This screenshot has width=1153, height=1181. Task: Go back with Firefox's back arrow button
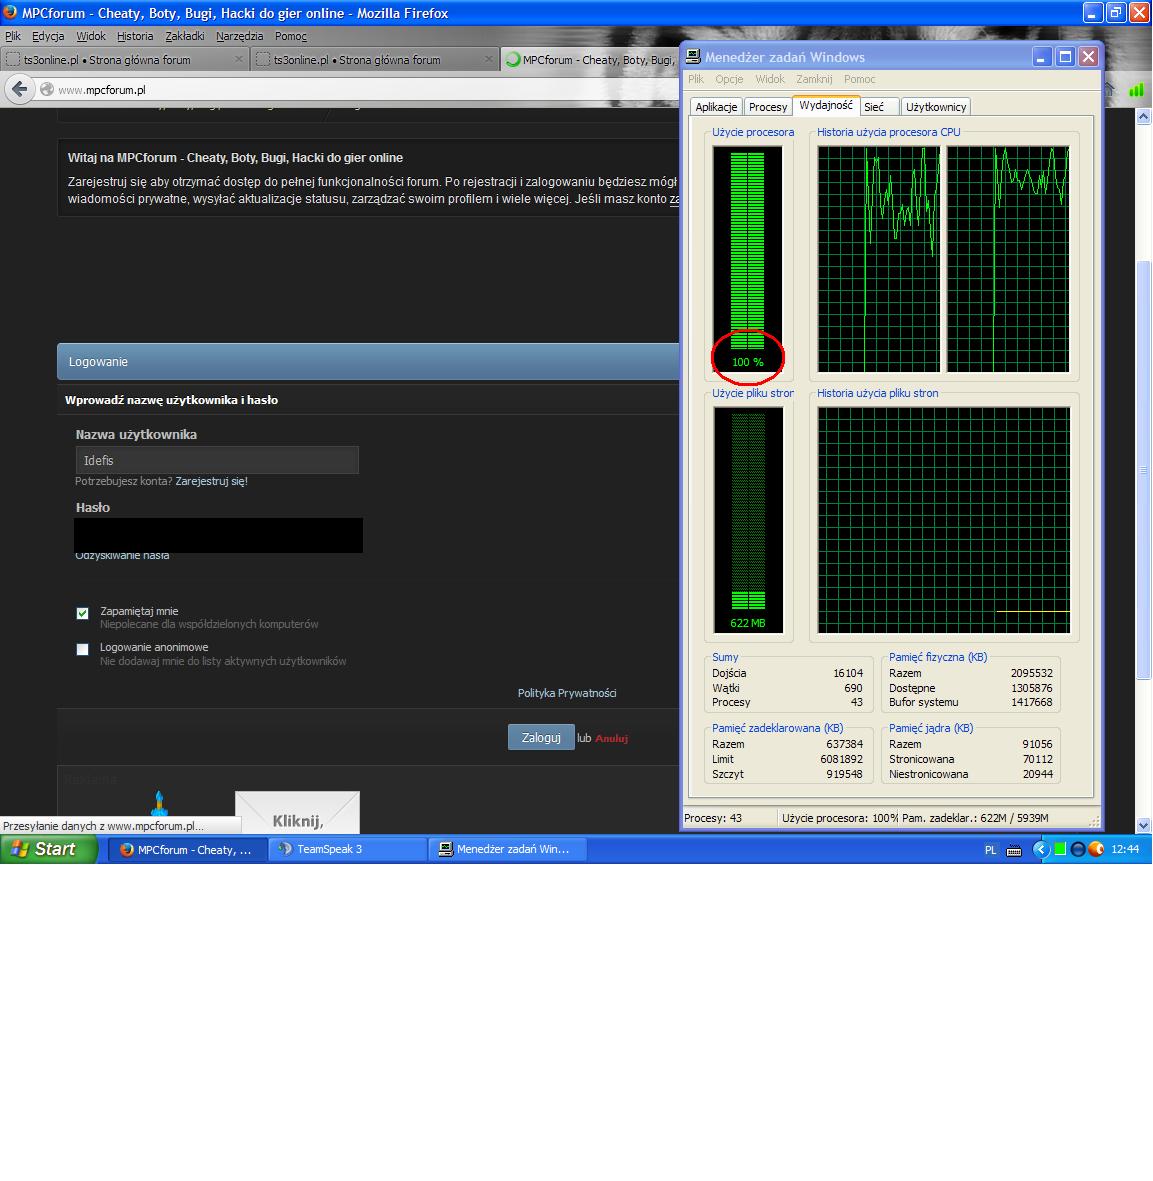pos(20,90)
